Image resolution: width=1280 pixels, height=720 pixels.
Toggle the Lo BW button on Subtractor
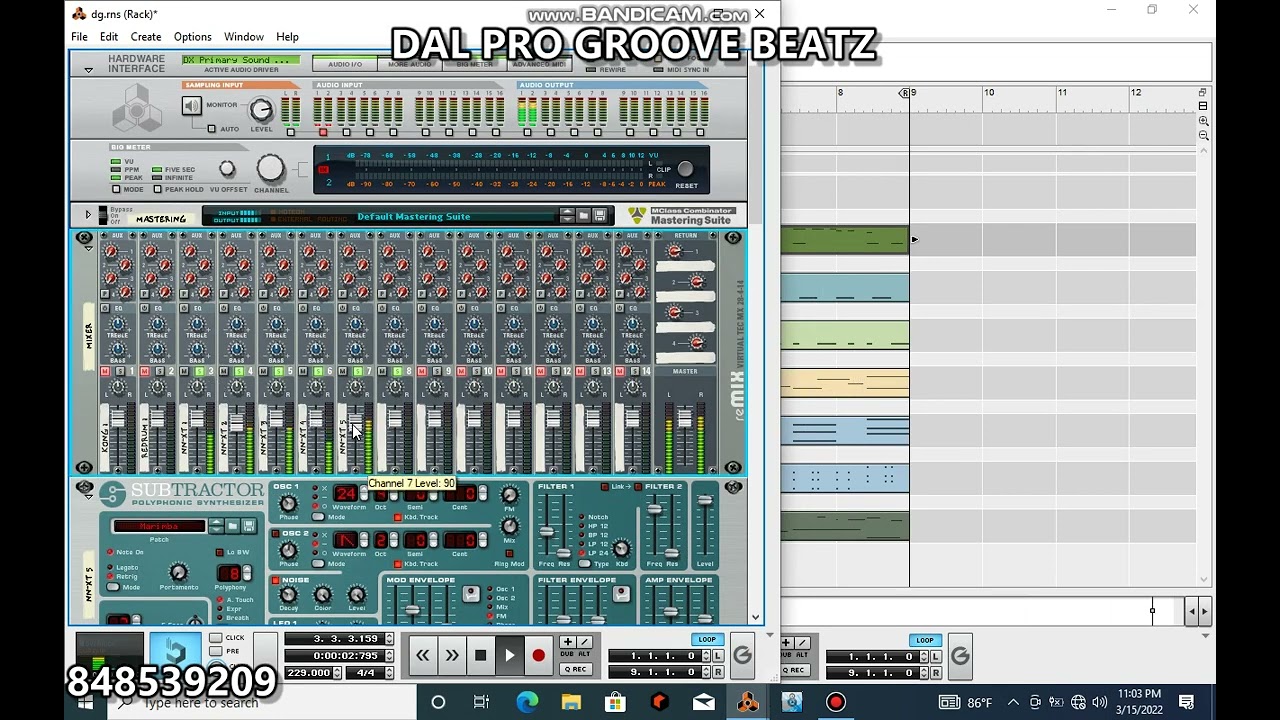(x=219, y=552)
